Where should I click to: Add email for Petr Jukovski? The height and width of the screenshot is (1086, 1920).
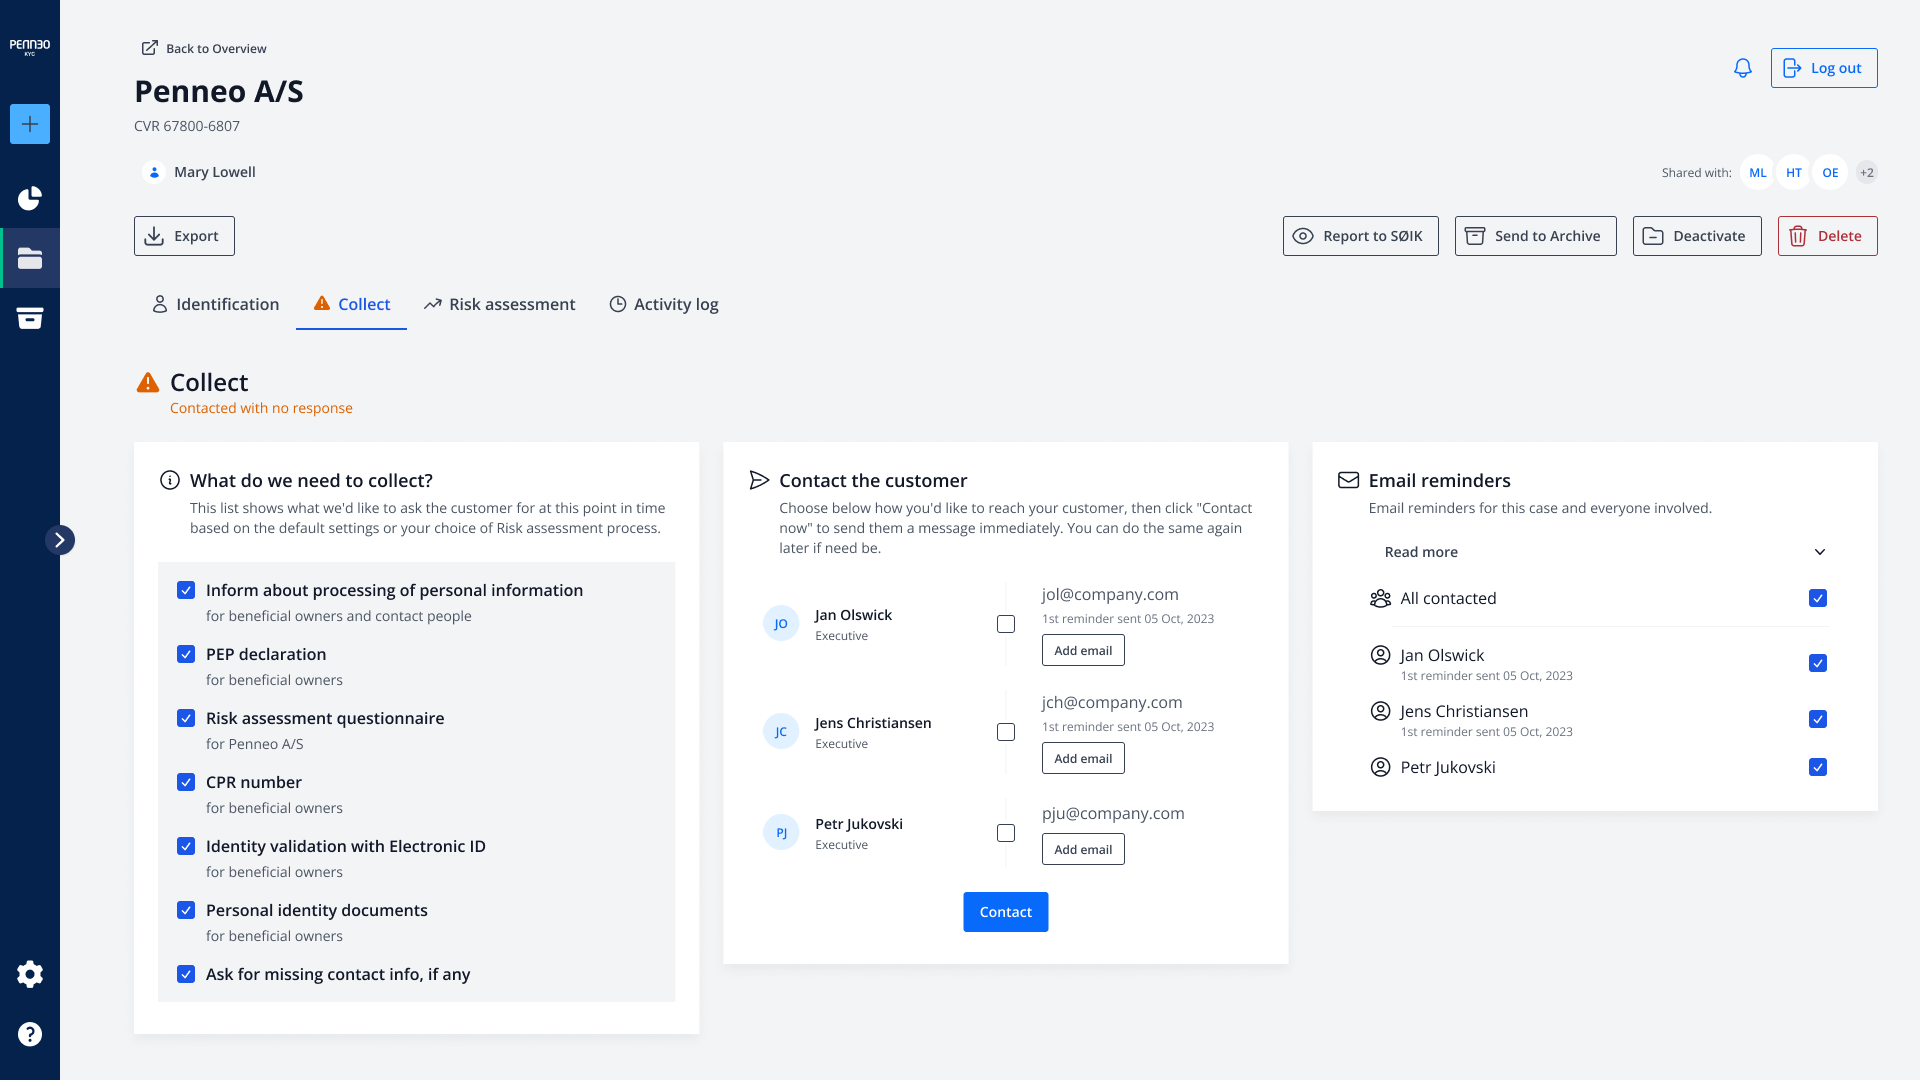pos(1082,849)
